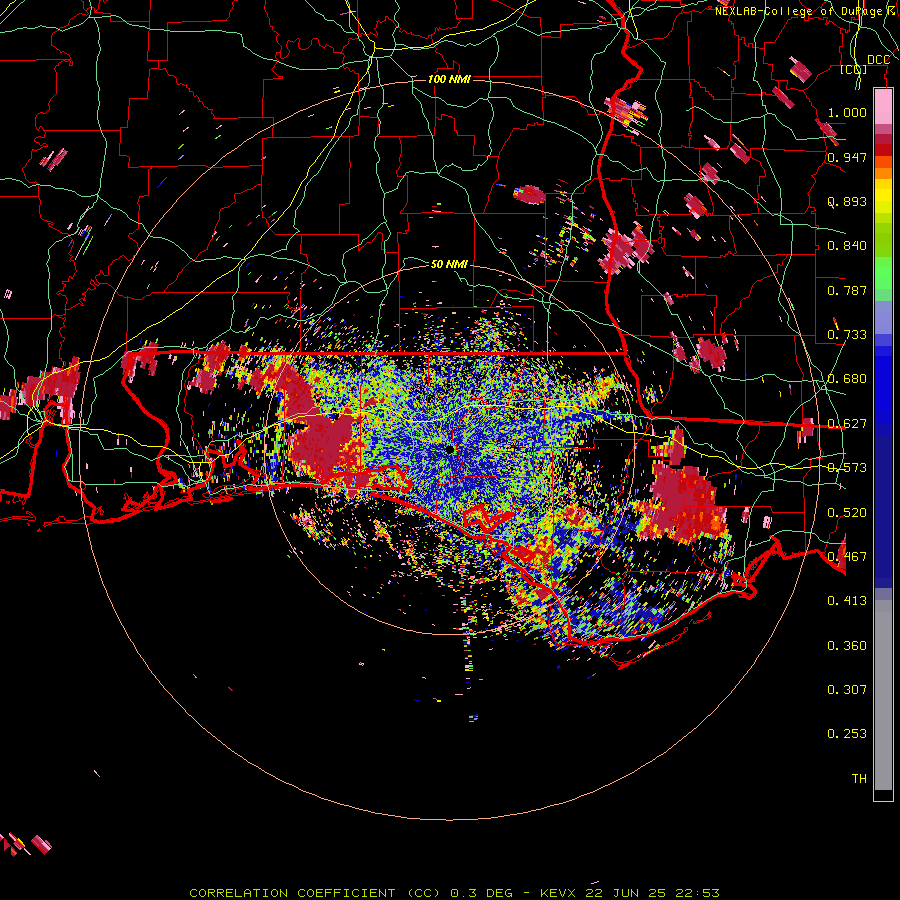Click the DCC label above the color scale

pos(878,59)
